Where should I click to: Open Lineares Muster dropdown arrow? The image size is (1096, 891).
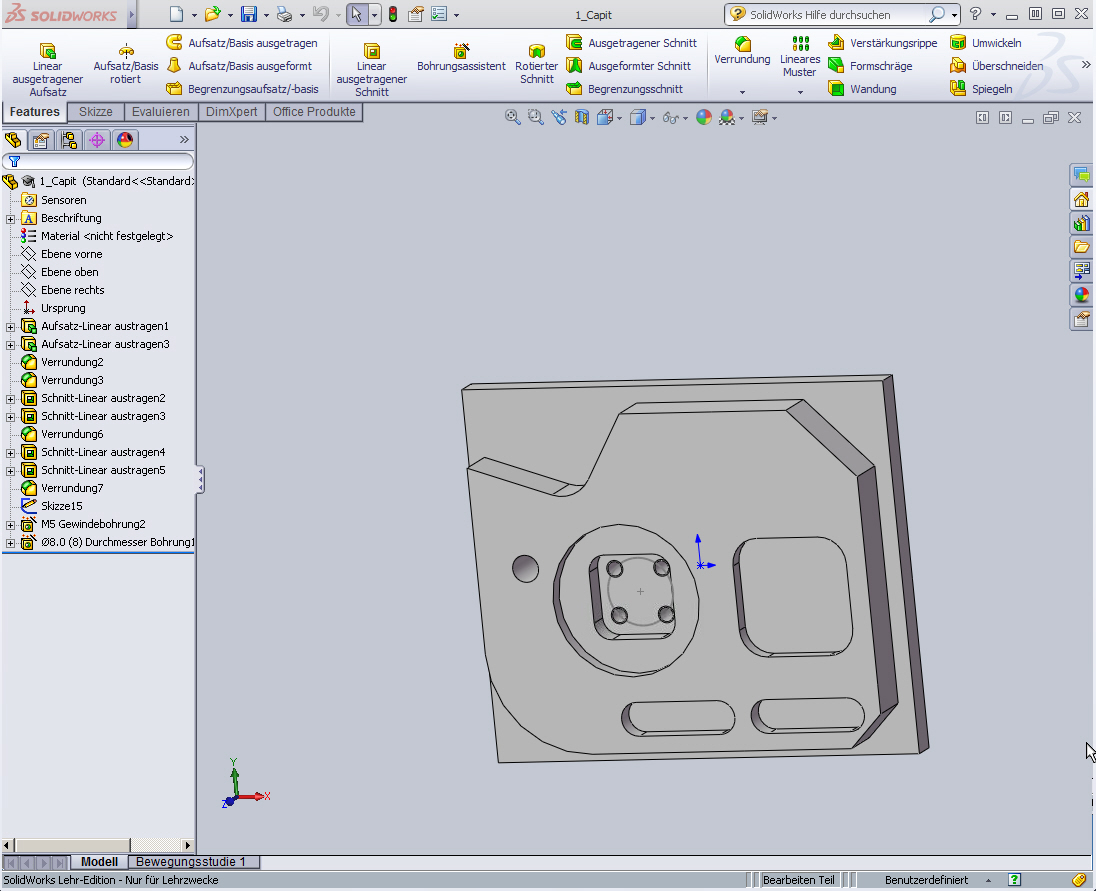click(x=800, y=92)
